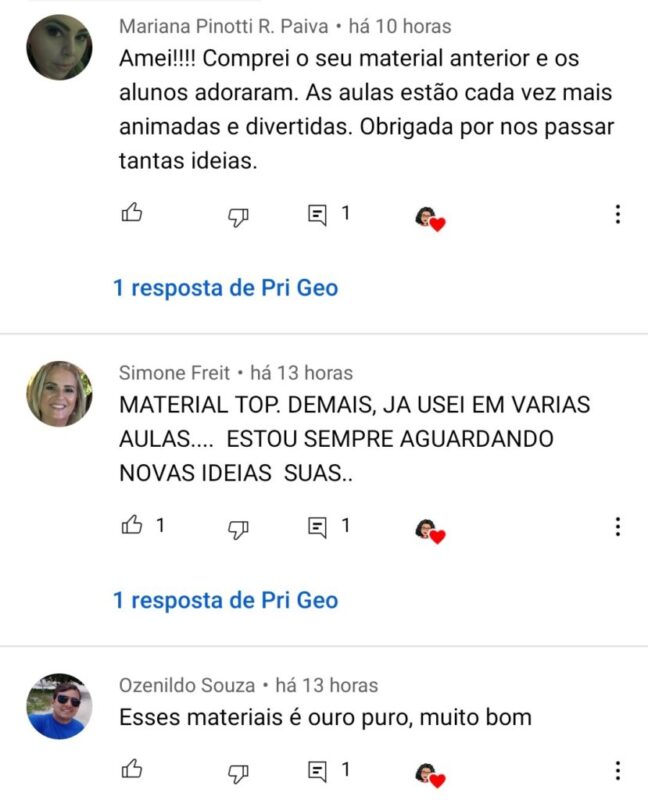Like Ozenildo Souza's comment

click(132, 768)
